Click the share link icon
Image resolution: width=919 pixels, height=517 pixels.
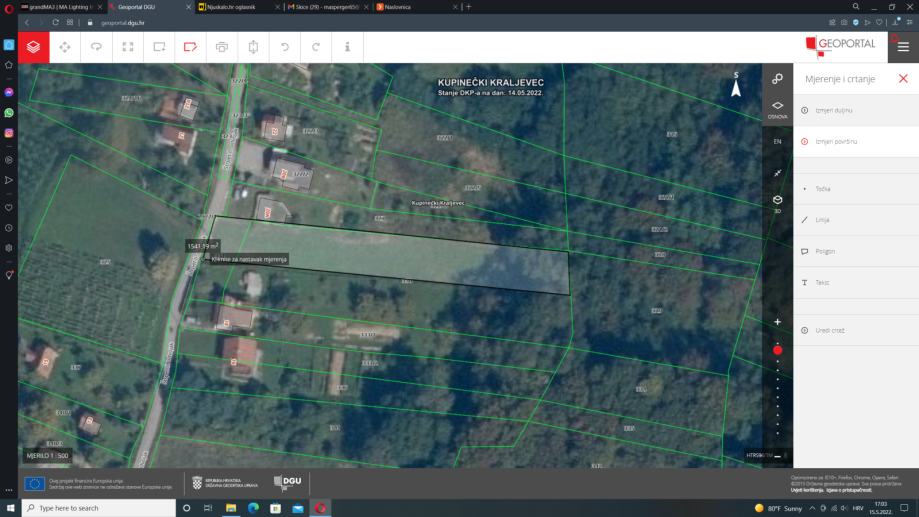click(777, 79)
